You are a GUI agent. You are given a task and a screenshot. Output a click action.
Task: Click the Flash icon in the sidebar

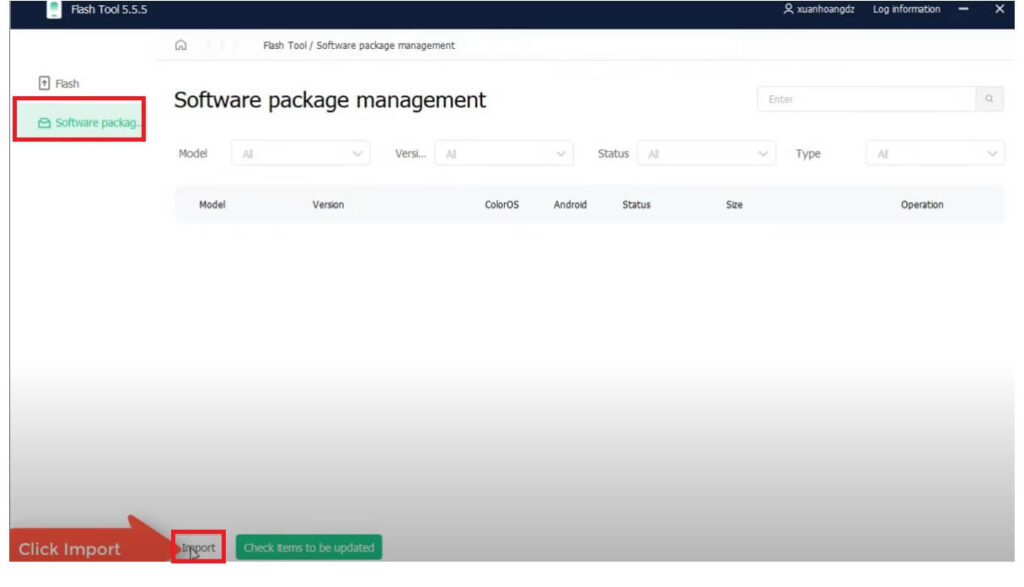44,84
